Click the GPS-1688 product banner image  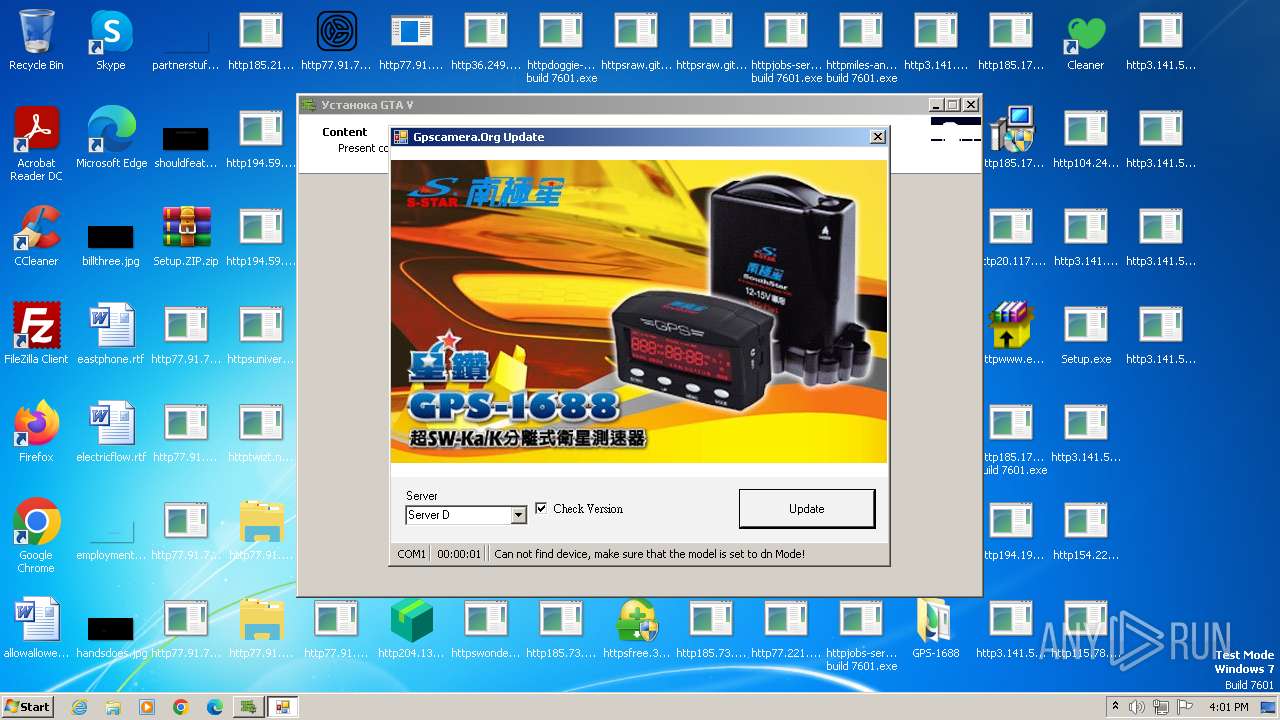638,311
